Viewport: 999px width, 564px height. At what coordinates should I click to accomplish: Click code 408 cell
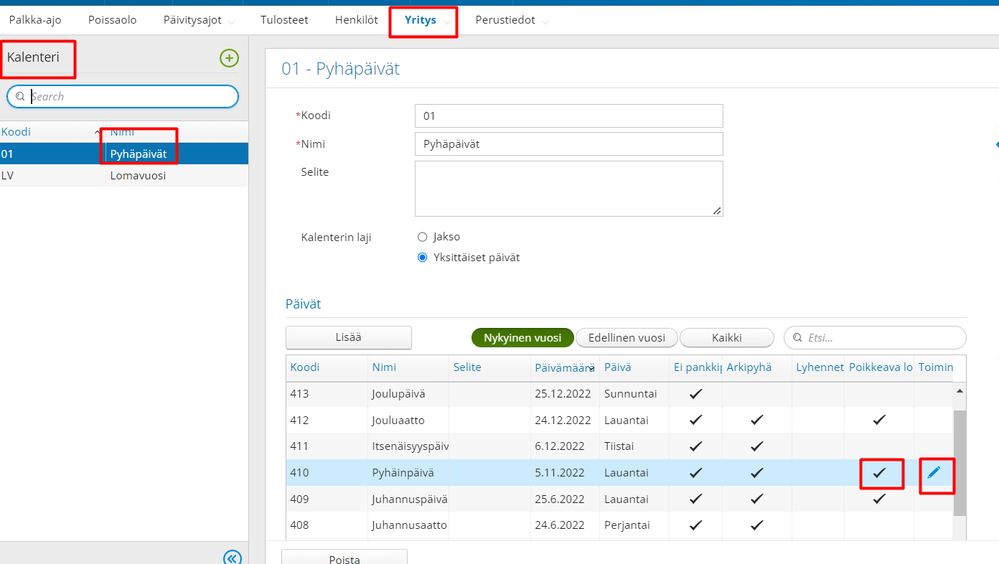(299, 525)
